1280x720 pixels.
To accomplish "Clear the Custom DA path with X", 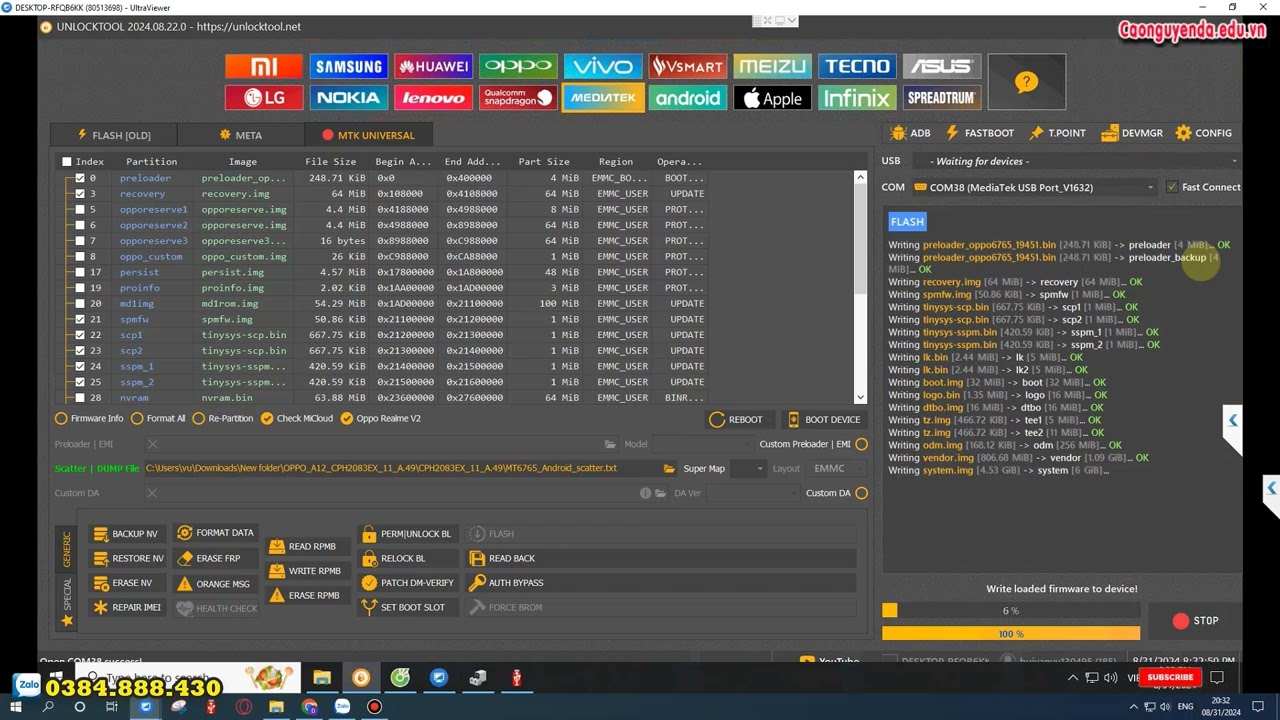I will point(152,493).
